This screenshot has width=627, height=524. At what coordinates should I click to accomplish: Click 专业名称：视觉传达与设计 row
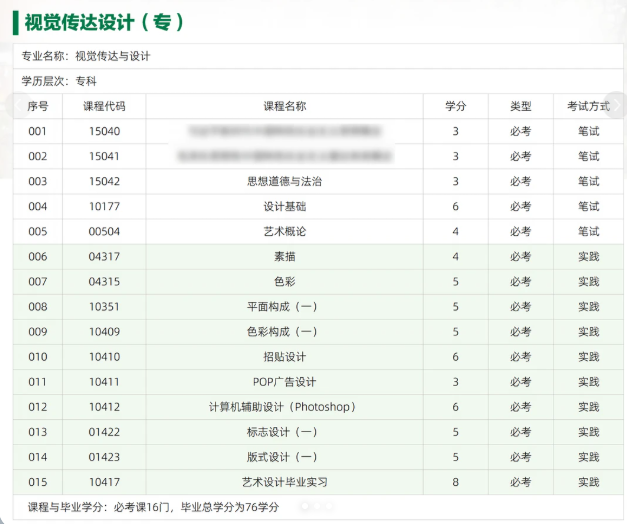[x=318, y=56]
